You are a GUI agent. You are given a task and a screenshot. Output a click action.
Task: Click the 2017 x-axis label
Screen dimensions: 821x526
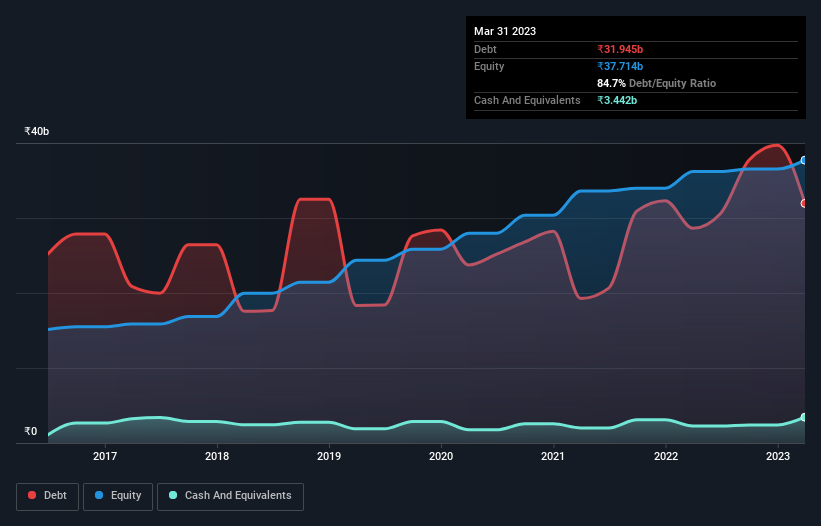[x=105, y=456]
